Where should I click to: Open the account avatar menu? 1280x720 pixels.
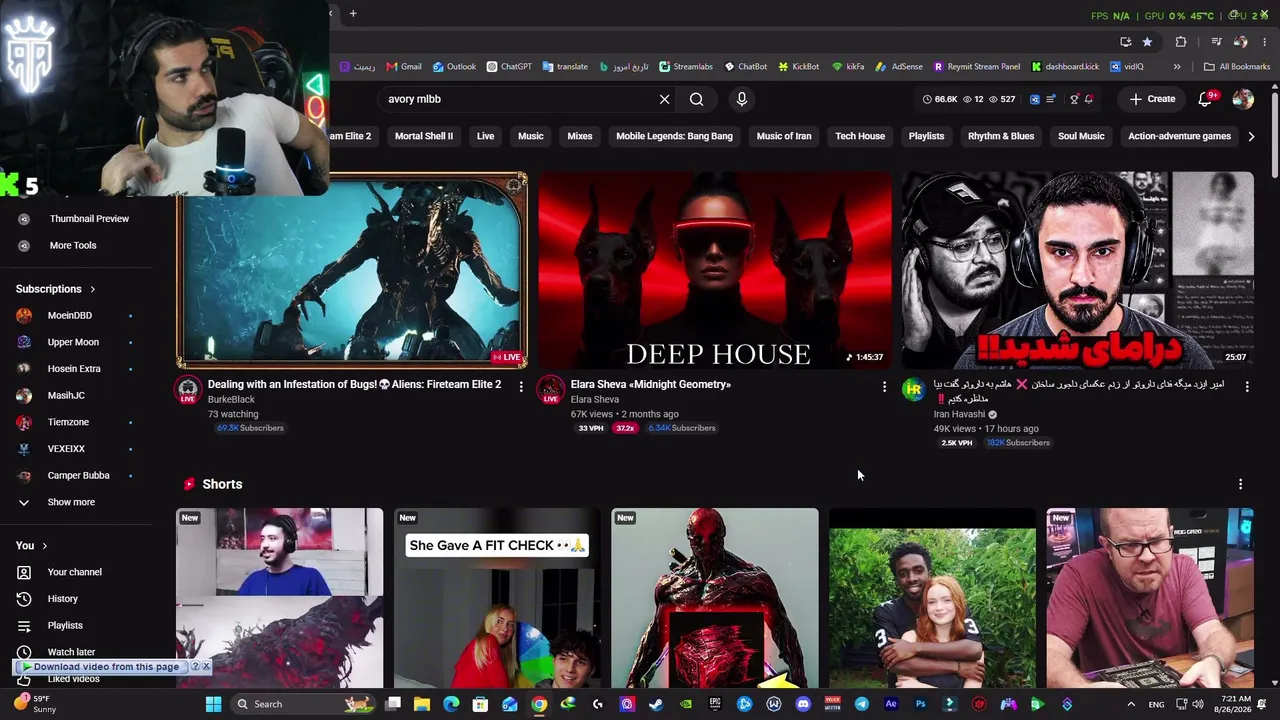(x=1243, y=98)
